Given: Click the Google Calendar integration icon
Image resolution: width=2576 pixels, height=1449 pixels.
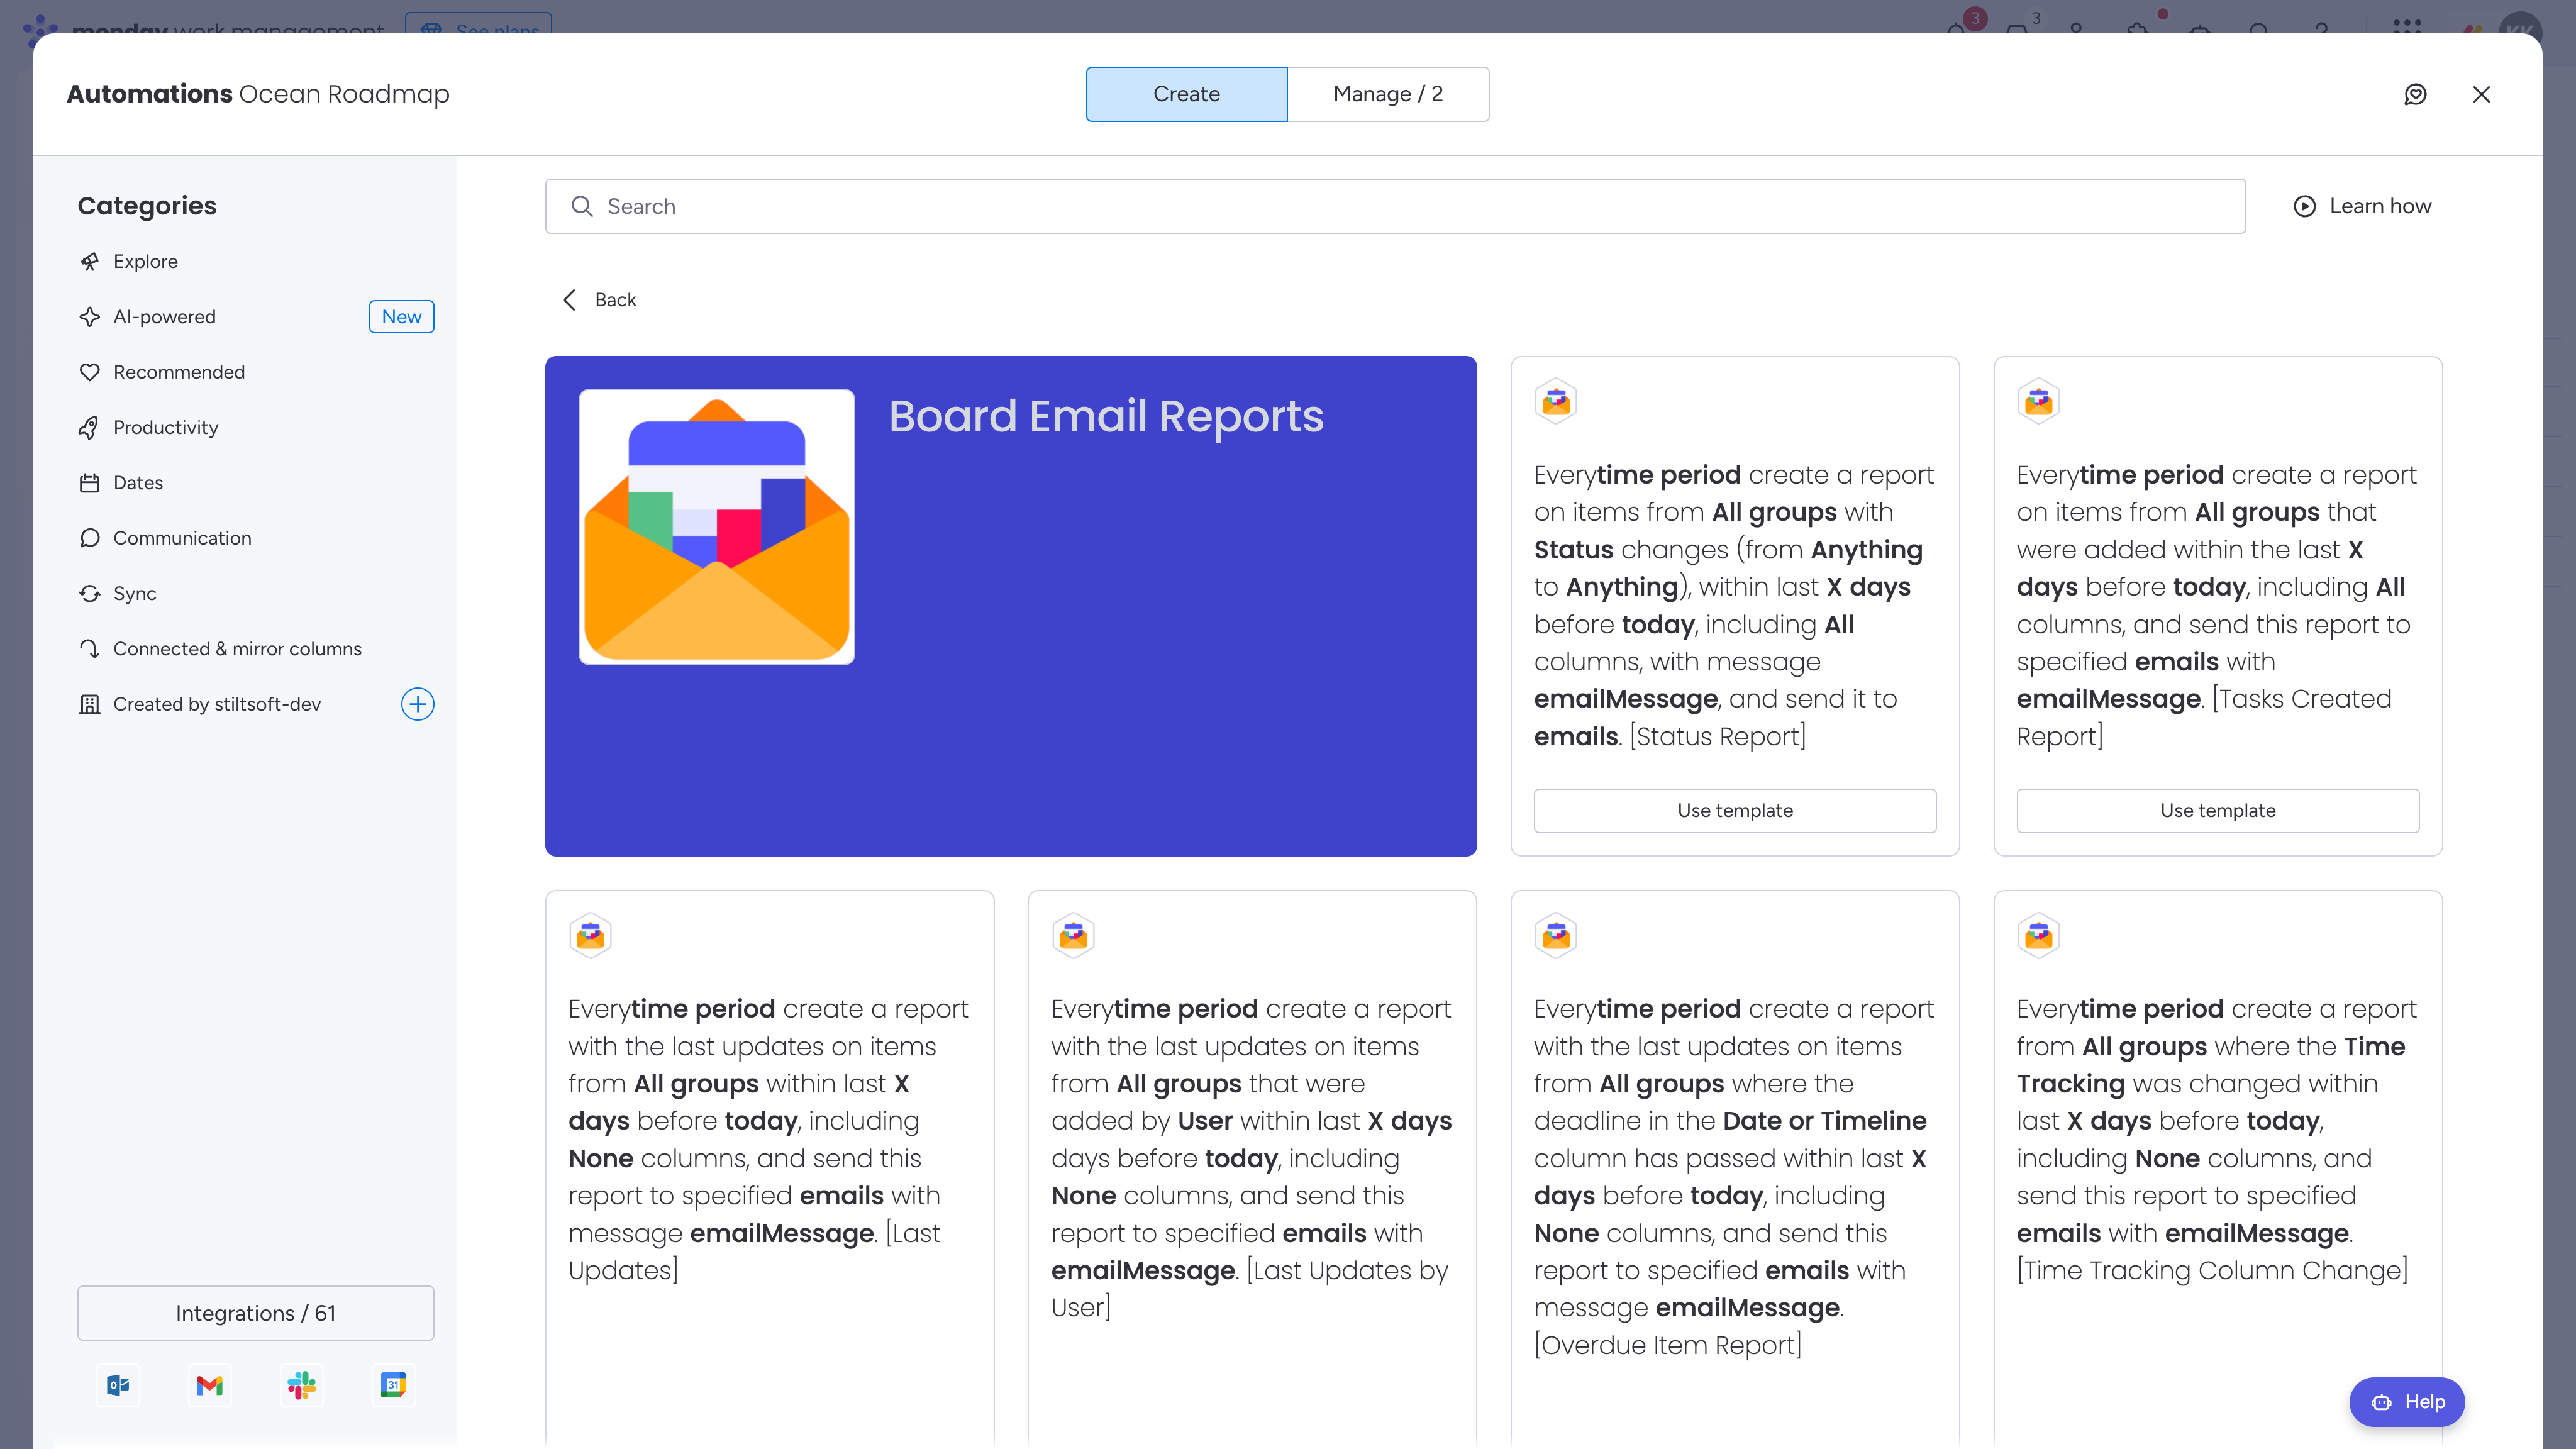Looking at the screenshot, I should click(393, 1385).
